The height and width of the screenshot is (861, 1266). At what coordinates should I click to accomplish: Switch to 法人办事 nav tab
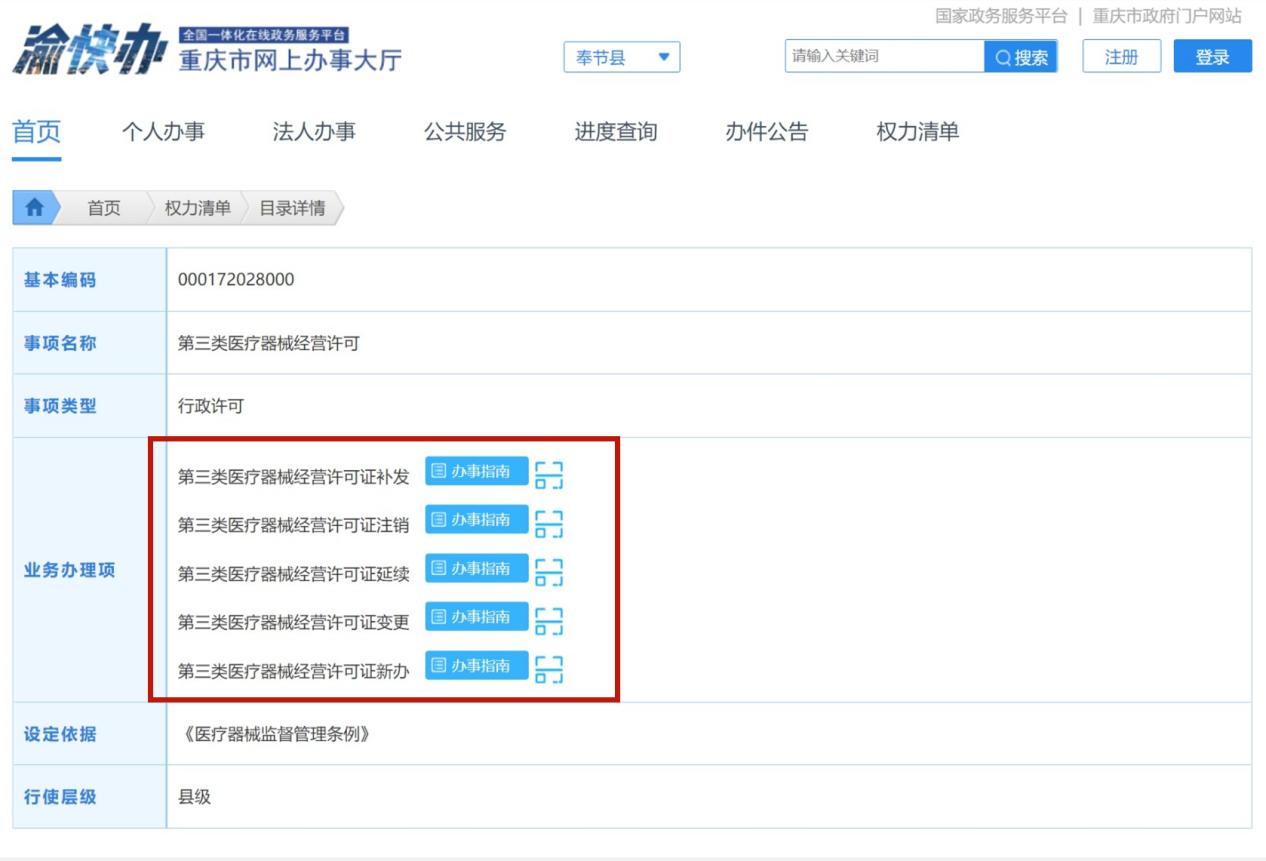314,132
